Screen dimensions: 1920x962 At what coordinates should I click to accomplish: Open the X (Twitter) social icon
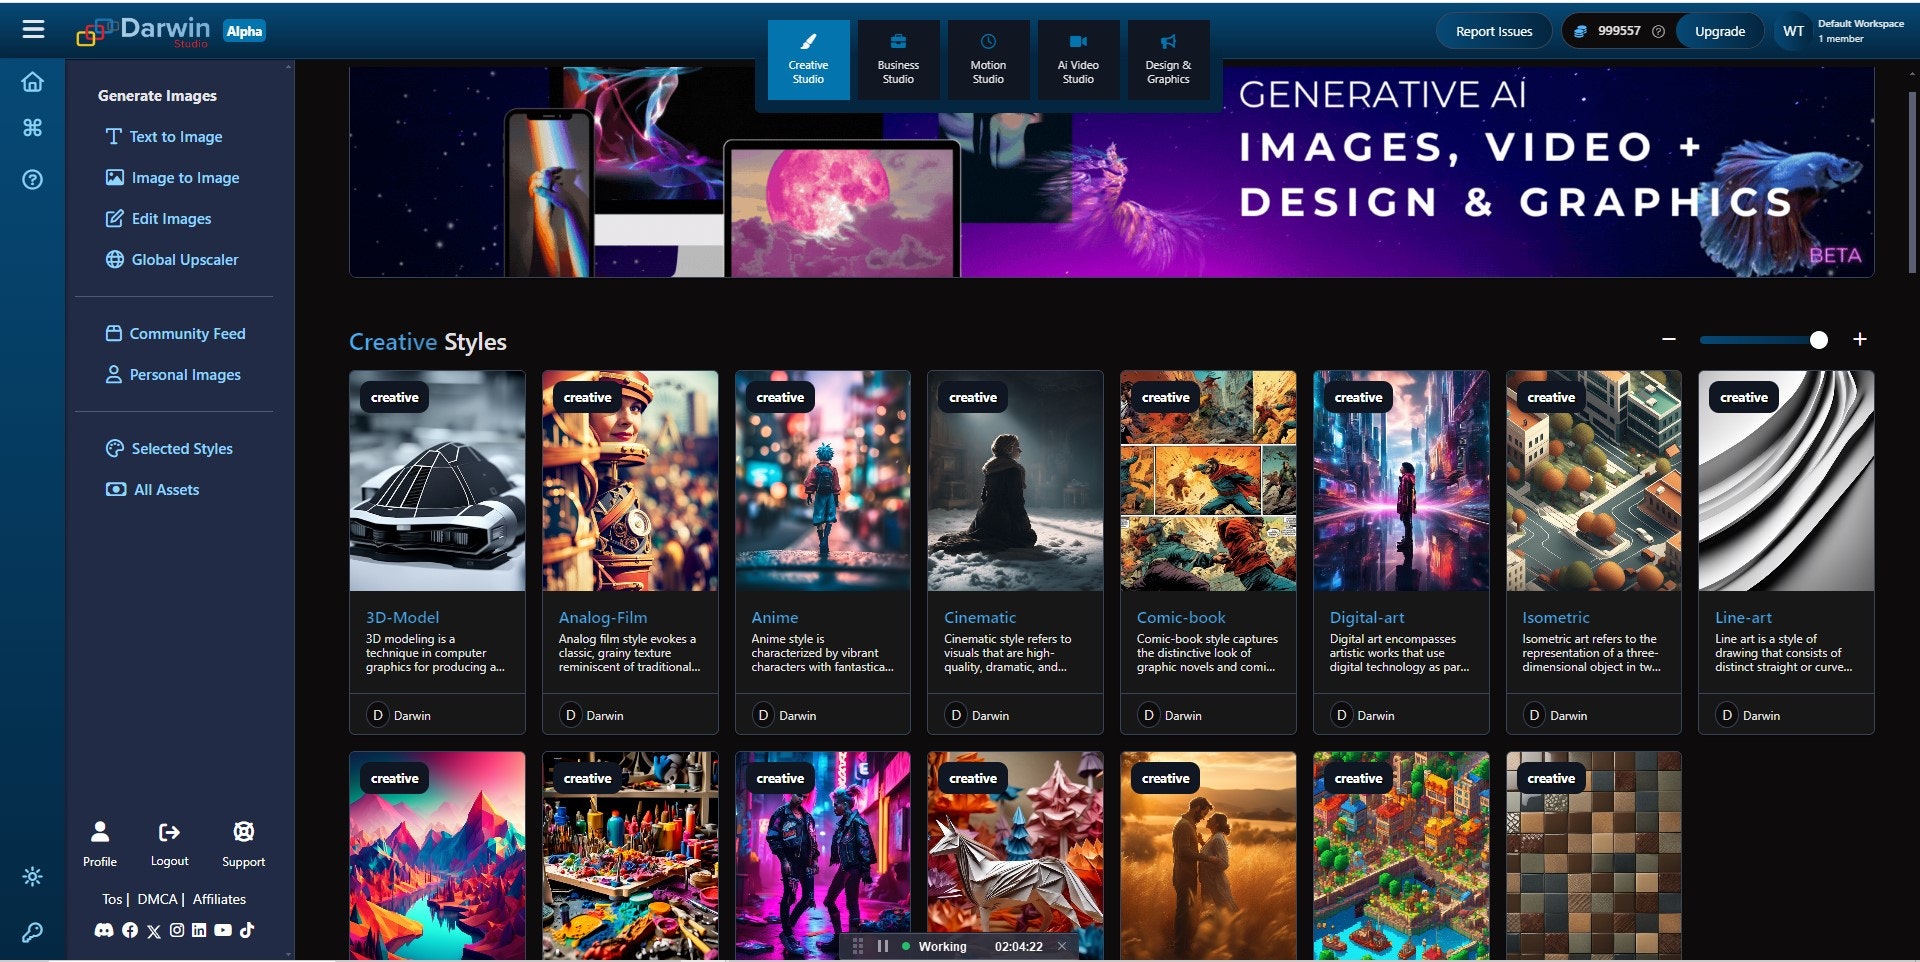pyautogui.click(x=153, y=931)
